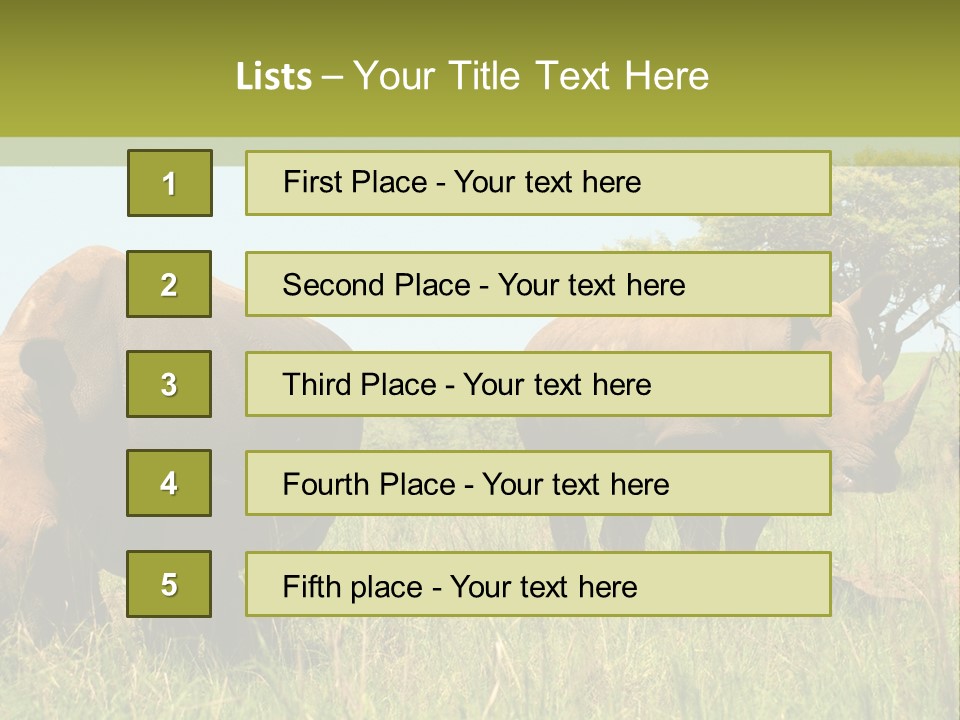Select 'Third Place - Your text here' box
The height and width of the screenshot is (720, 960).
pos(538,384)
